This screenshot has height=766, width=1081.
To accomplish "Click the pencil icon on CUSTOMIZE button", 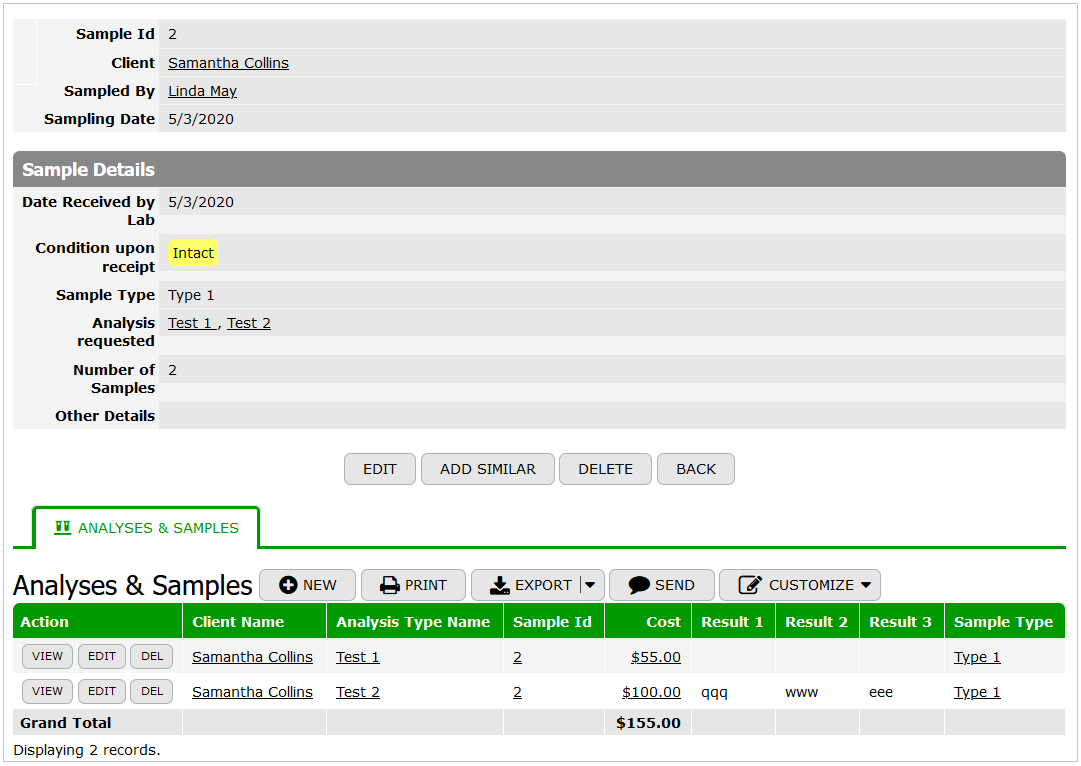I will tap(750, 585).
